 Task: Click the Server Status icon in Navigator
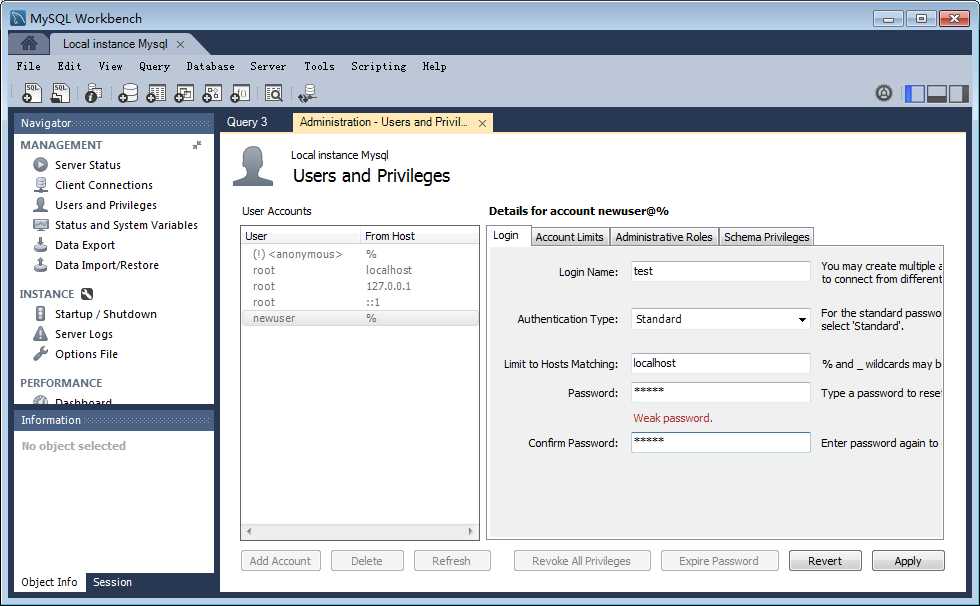point(41,165)
